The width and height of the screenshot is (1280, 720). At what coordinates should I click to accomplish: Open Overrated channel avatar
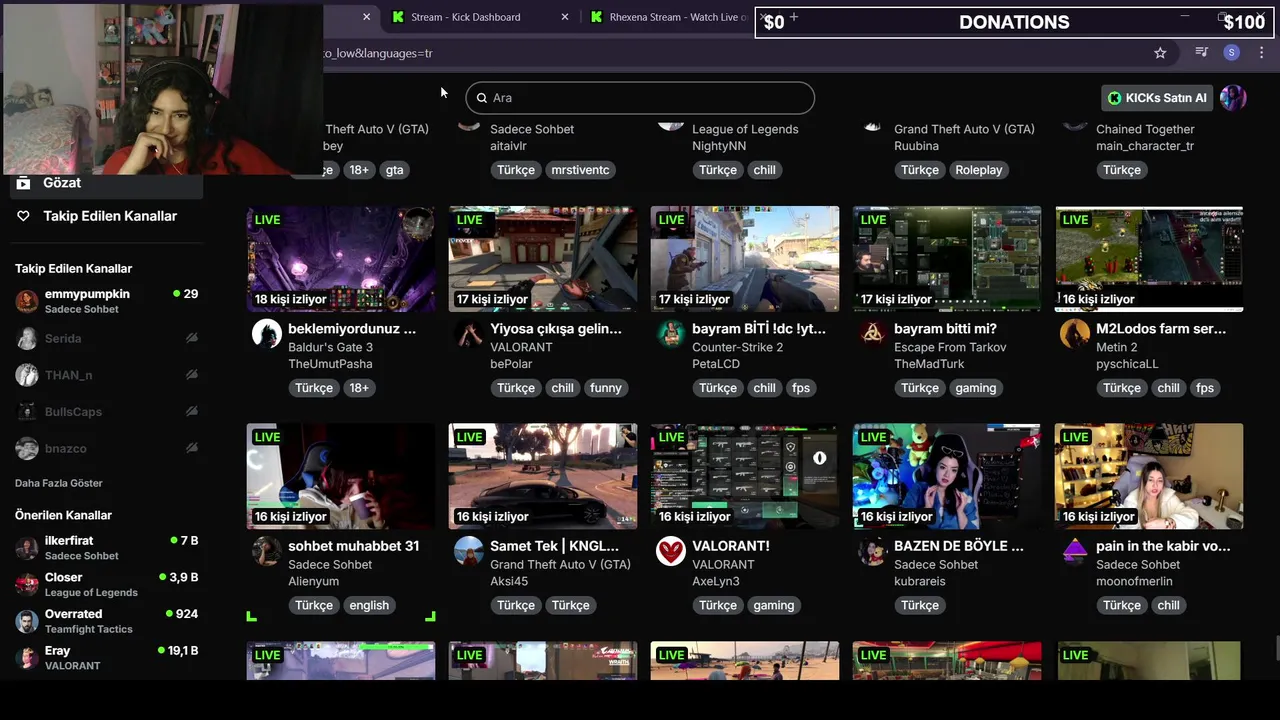coord(27,621)
